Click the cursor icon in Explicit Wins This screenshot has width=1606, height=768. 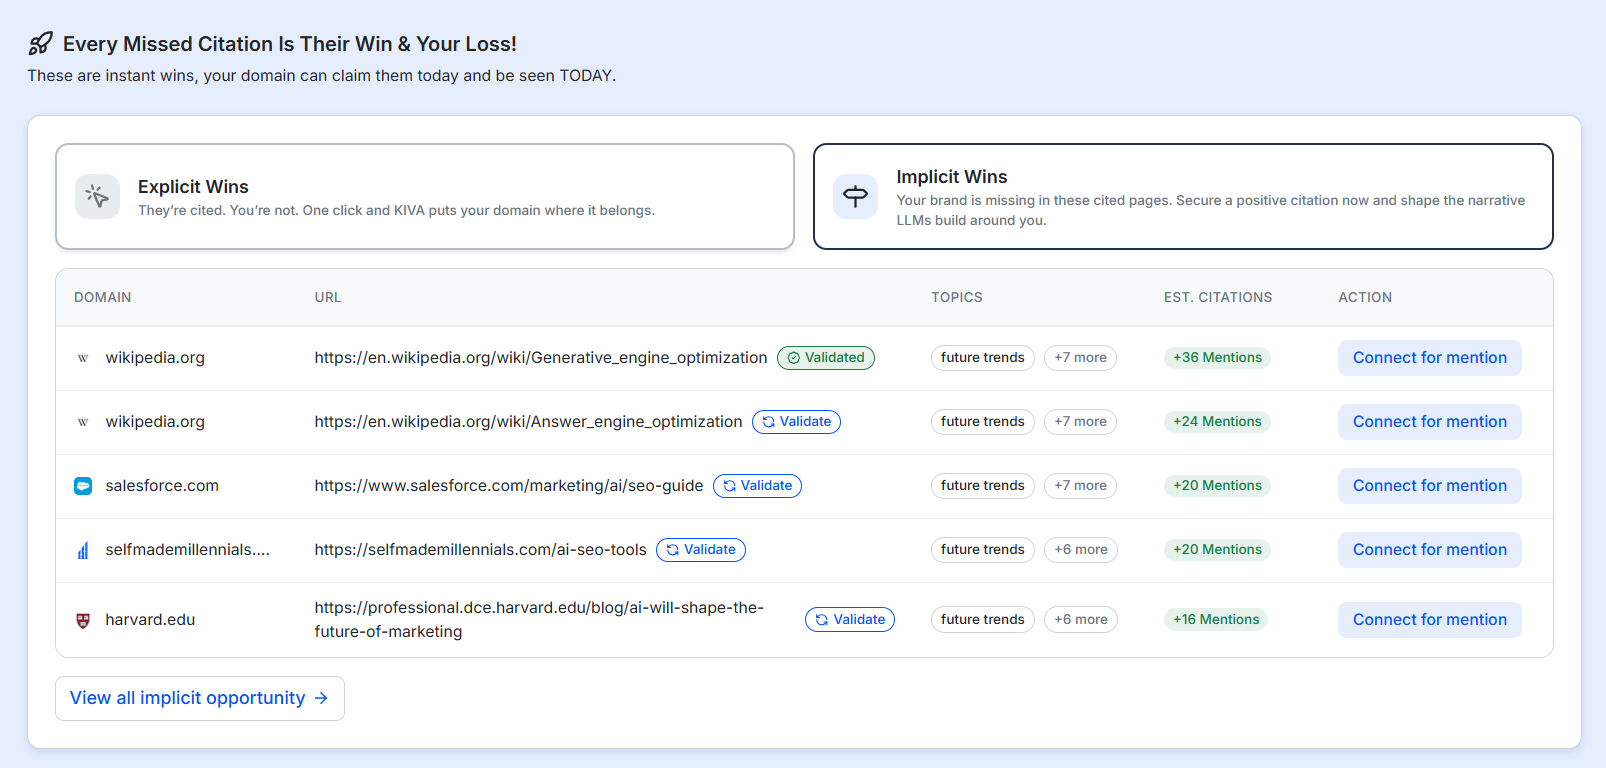coord(97,196)
